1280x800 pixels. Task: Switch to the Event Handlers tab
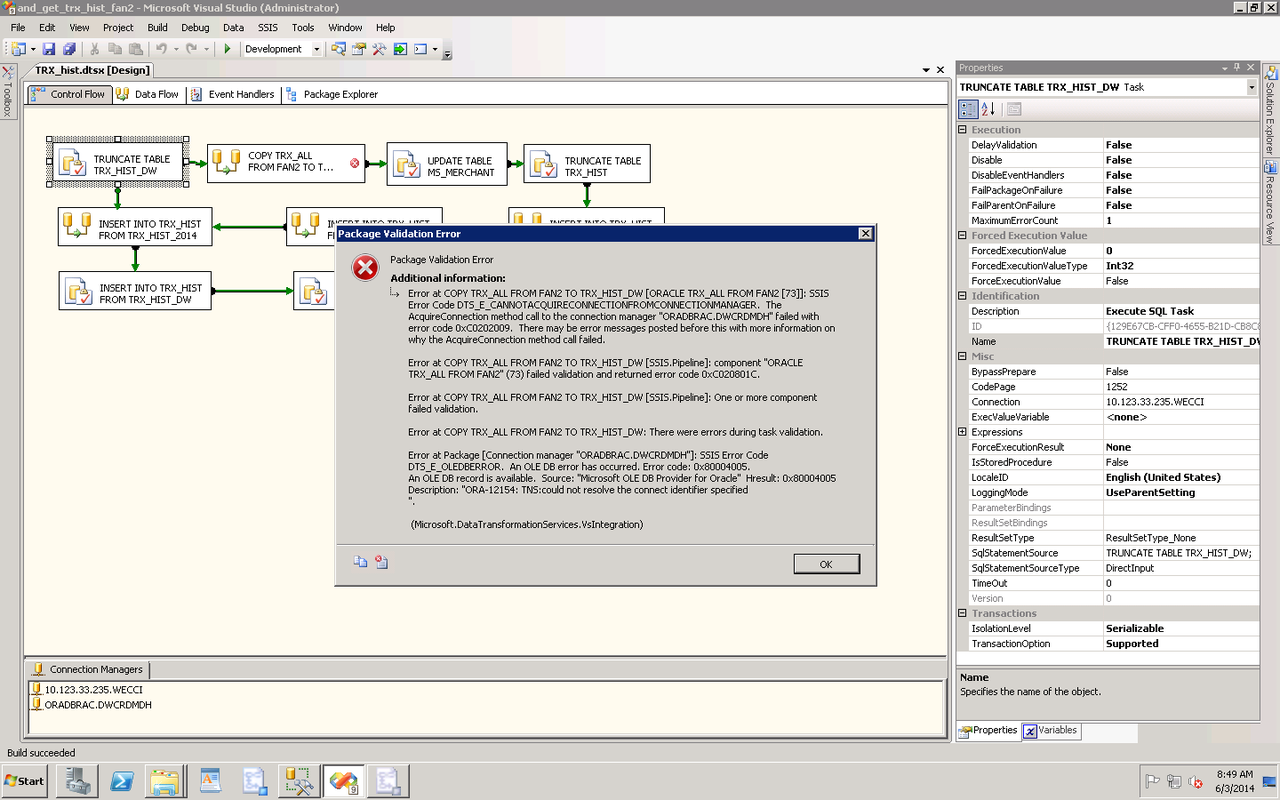232,94
